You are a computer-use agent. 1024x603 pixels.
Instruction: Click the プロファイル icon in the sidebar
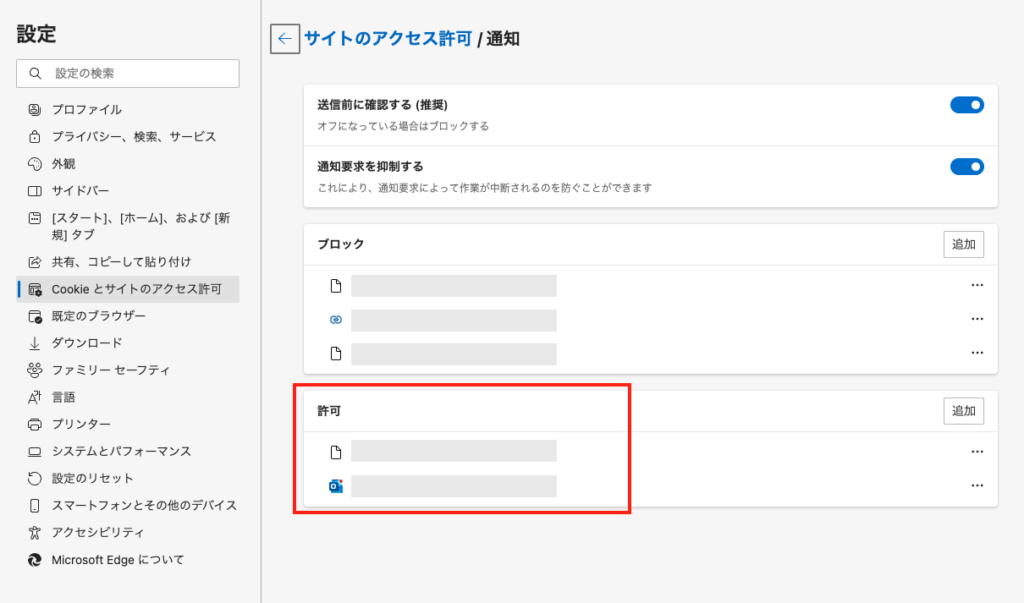click(x=34, y=110)
